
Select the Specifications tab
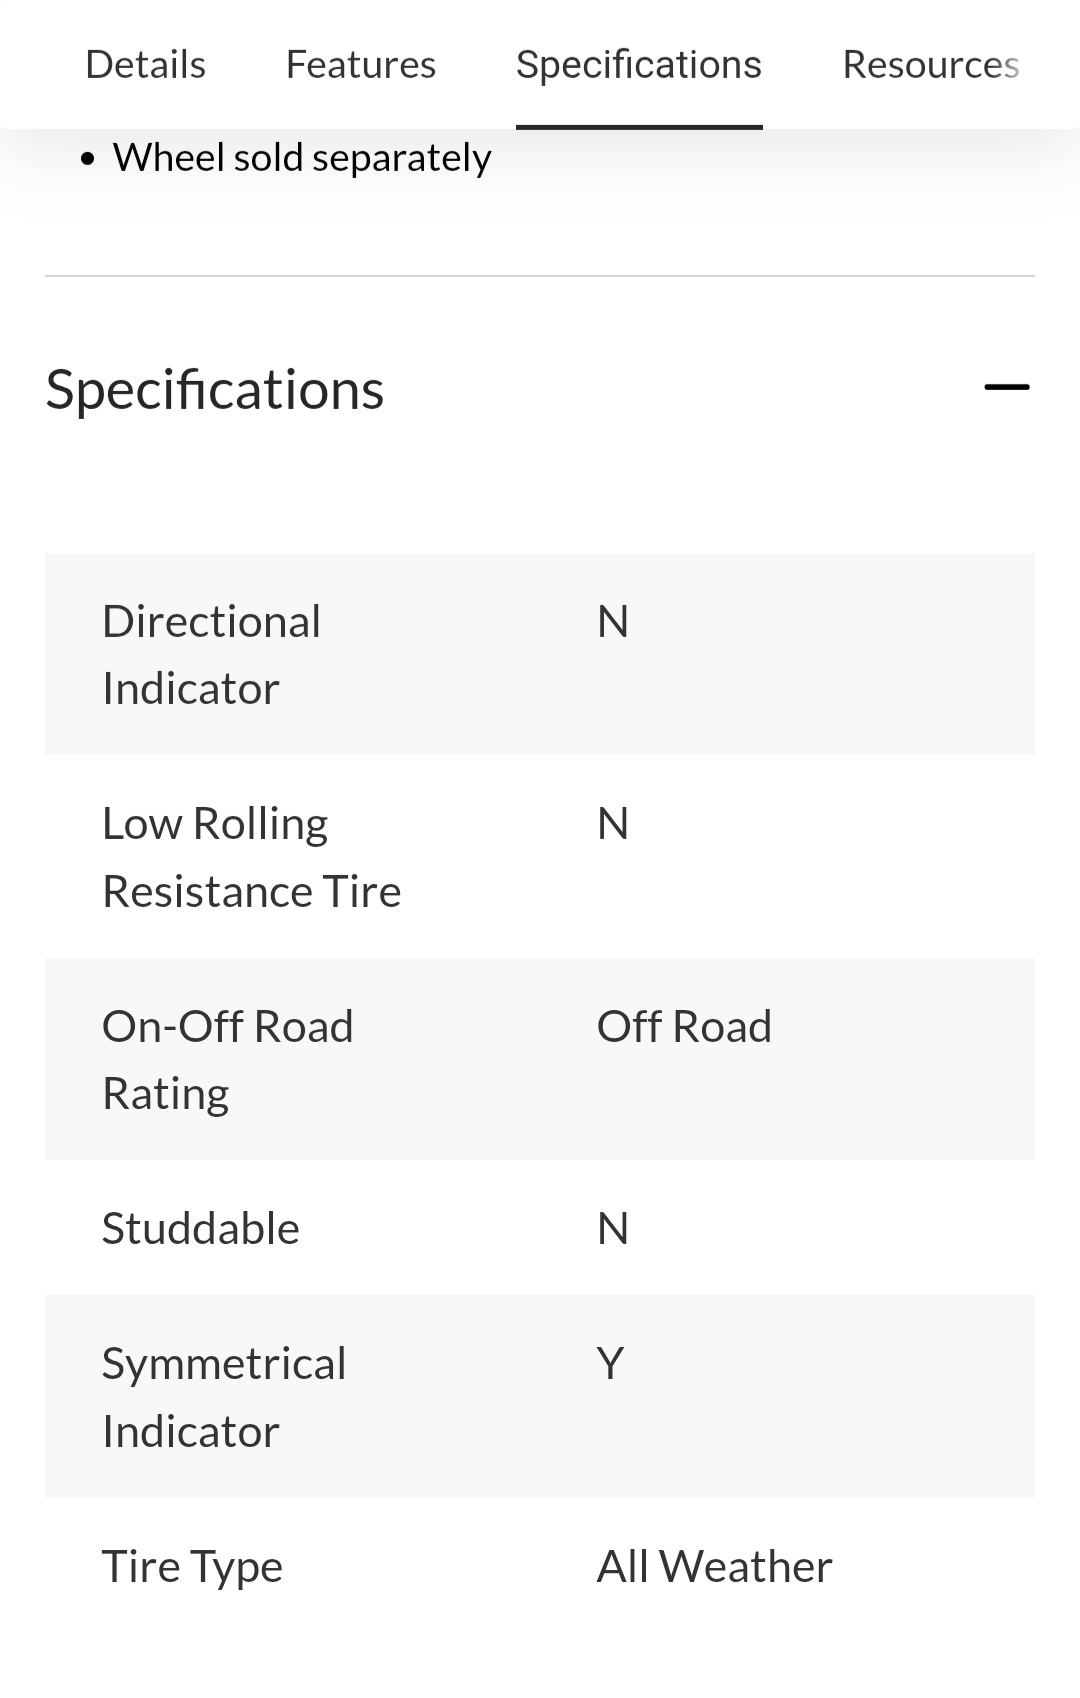pos(639,65)
